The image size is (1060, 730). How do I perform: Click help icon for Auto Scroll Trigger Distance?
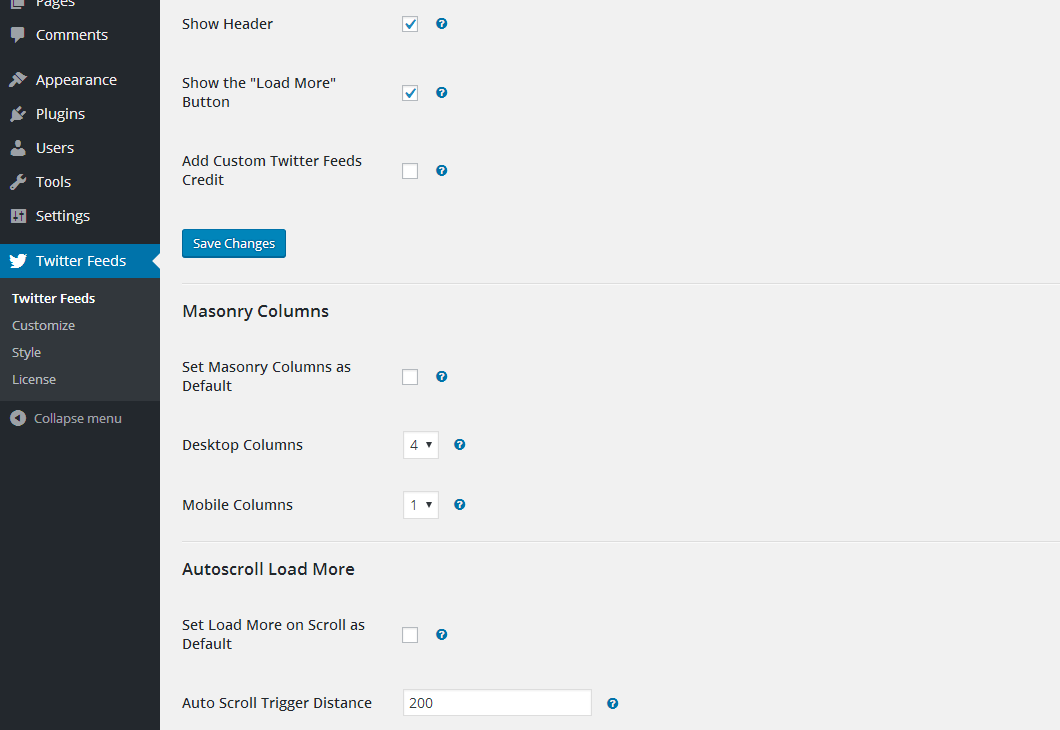613,703
